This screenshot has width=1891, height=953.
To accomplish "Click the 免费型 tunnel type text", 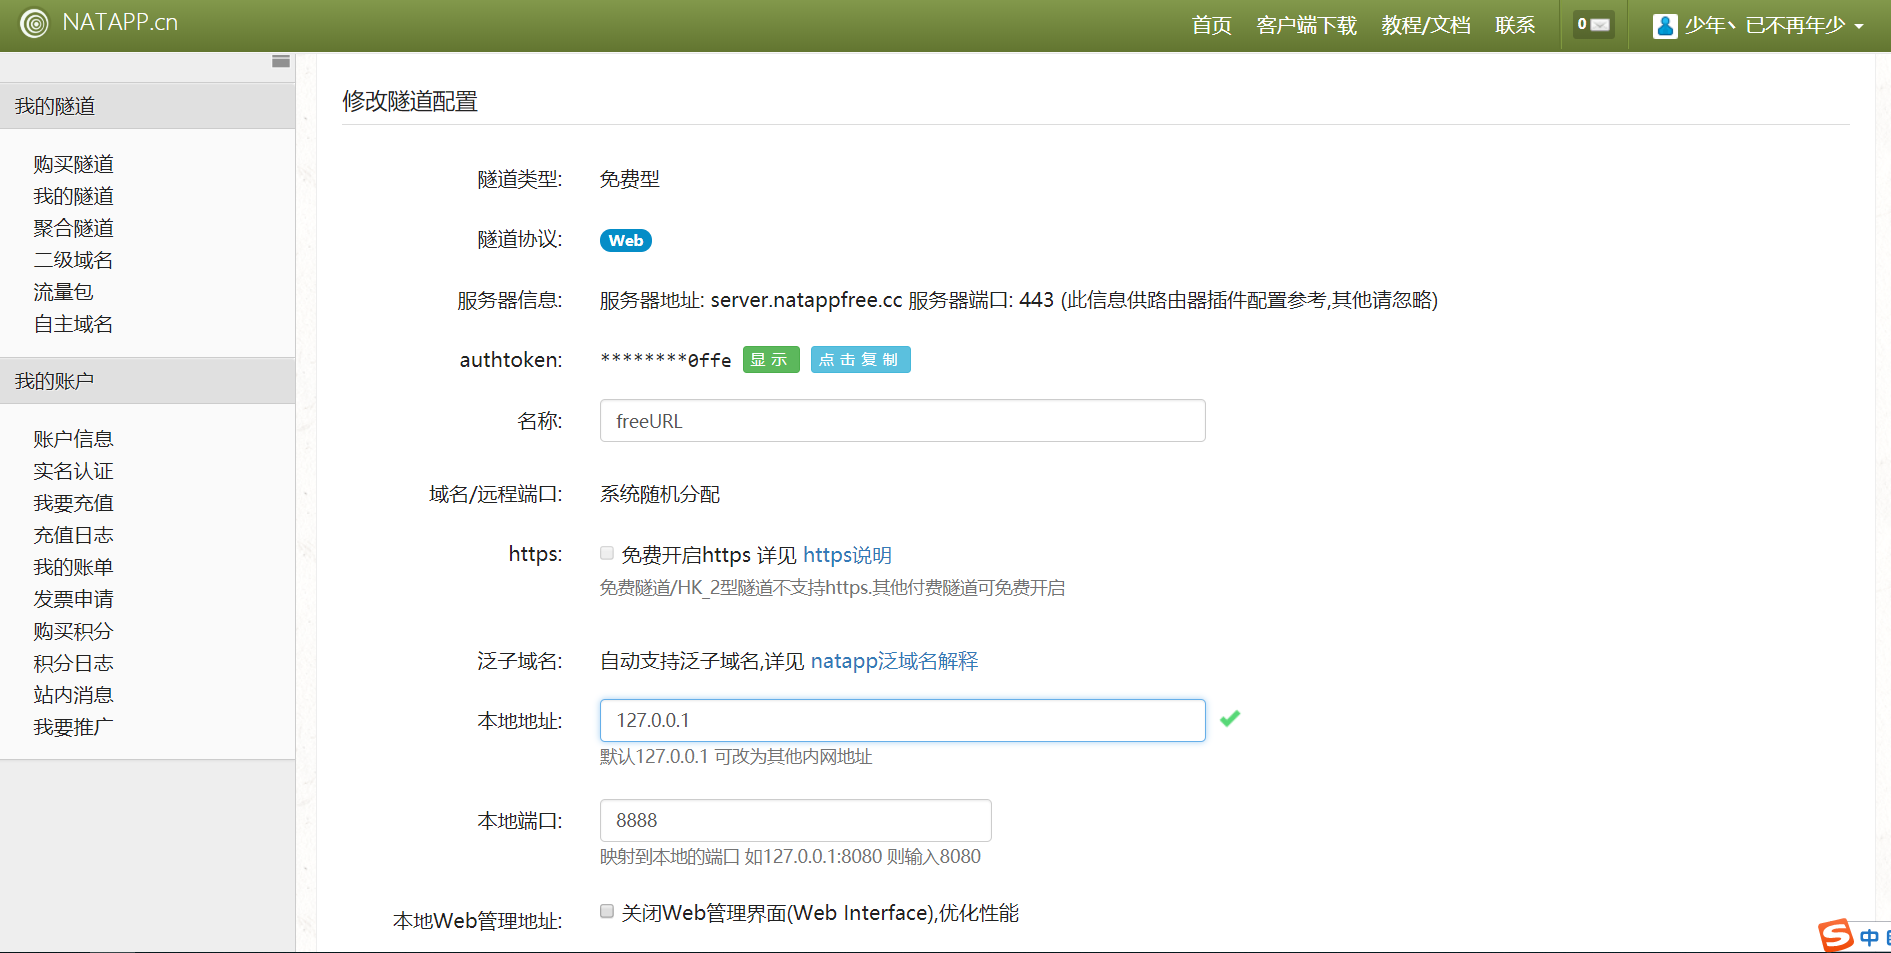I will 629,179.
